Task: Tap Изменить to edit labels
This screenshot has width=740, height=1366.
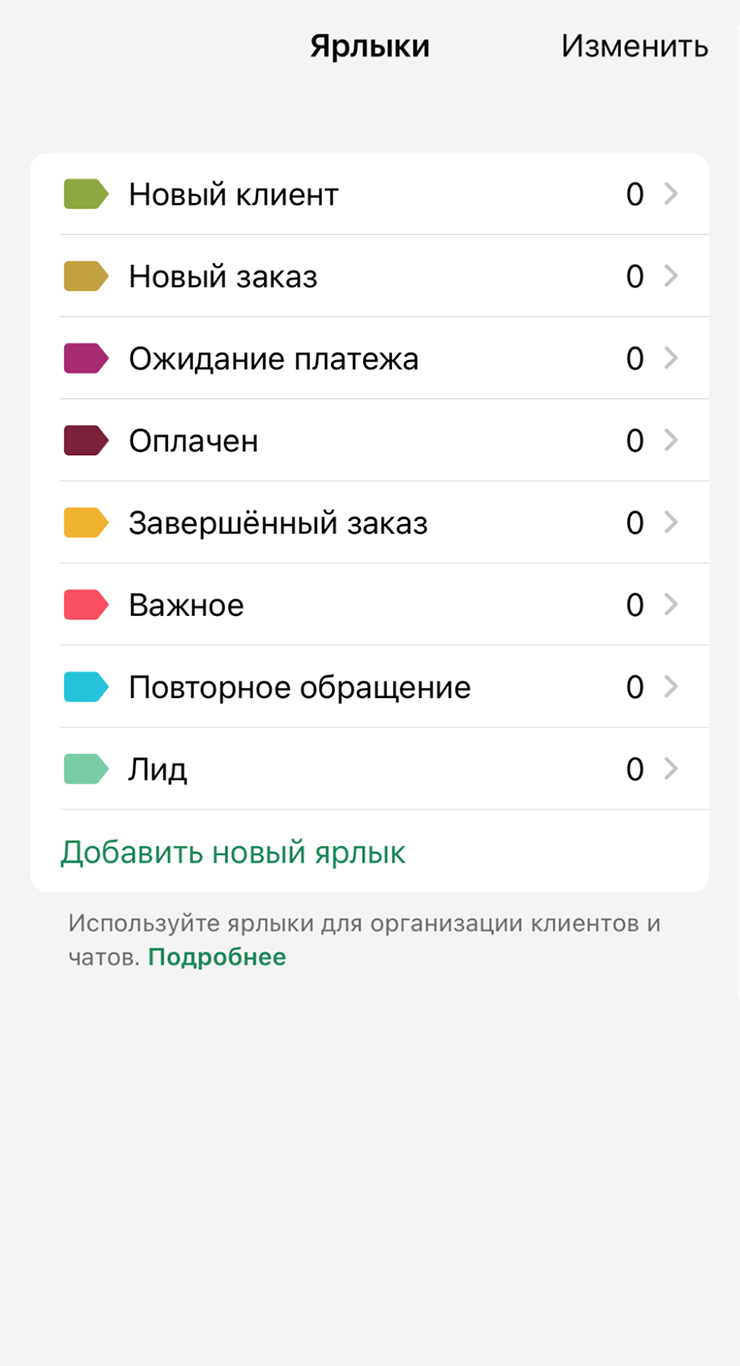Action: (634, 46)
